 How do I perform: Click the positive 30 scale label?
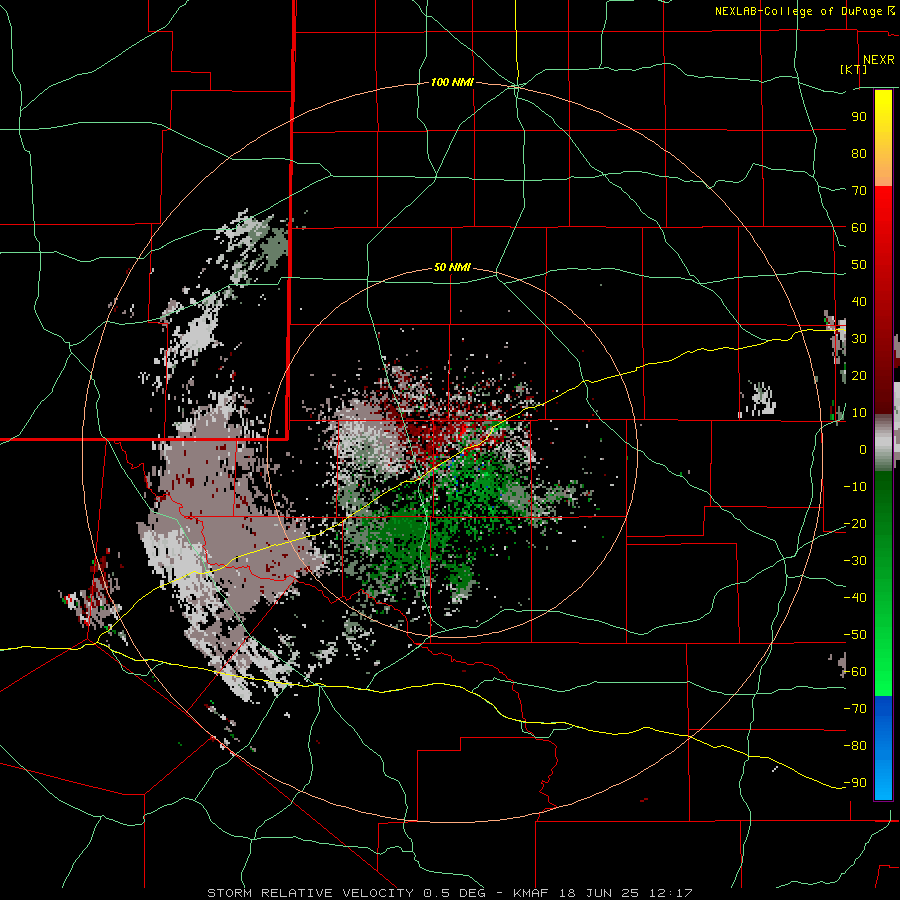(x=859, y=339)
